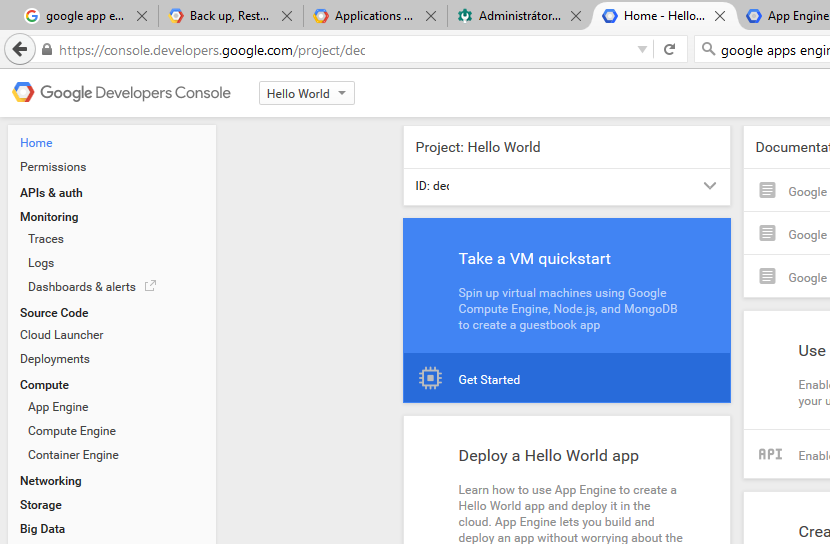Click the Google favicon on first tab
The image size is (830, 544).
tap(32, 16)
